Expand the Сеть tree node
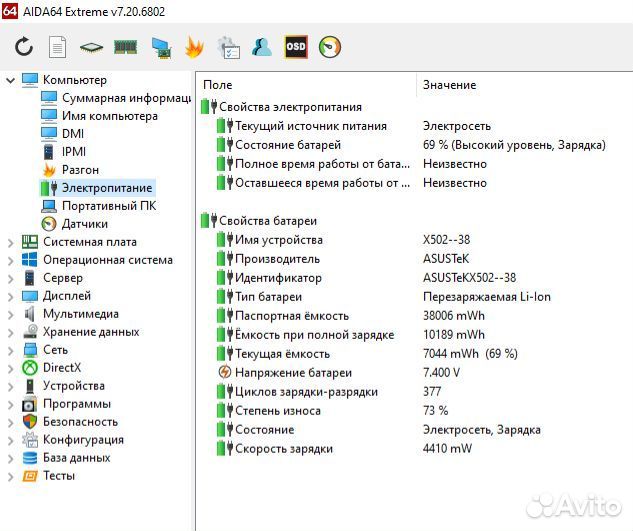Screen dimensions: 633x531 pyautogui.click(x=11, y=350)
